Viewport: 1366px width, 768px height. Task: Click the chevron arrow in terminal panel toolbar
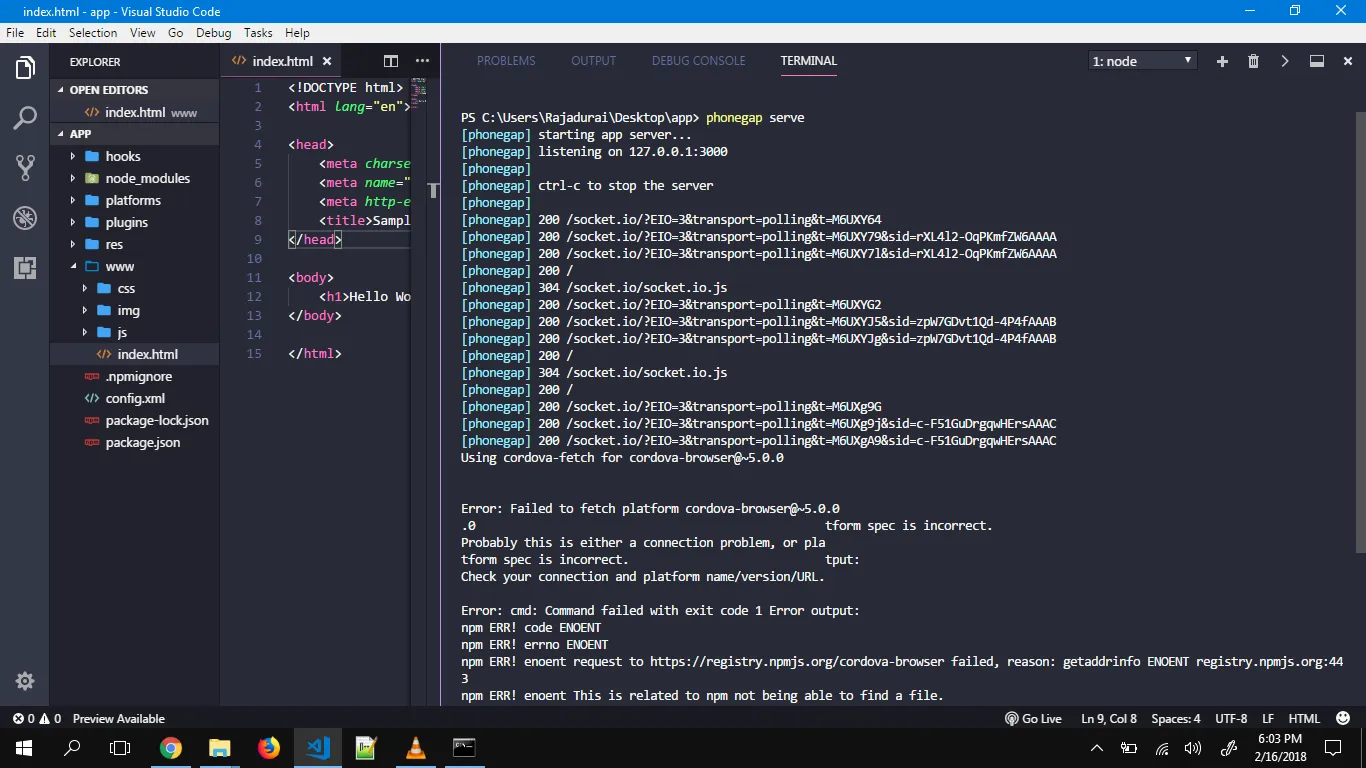pos(1285,61)
